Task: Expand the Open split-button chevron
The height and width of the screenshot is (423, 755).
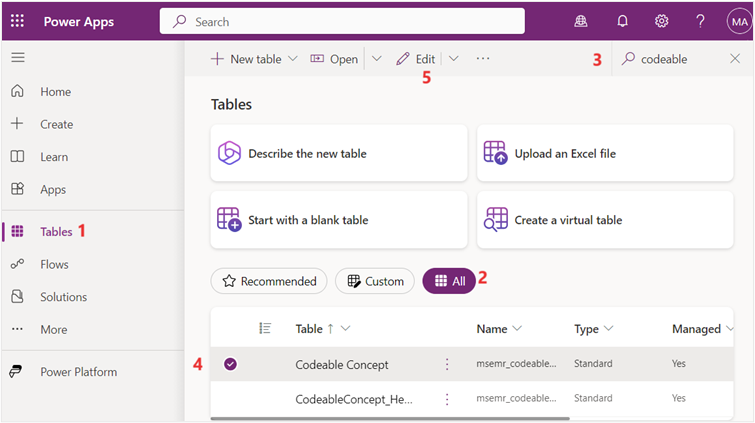Action: pos(377,59)
